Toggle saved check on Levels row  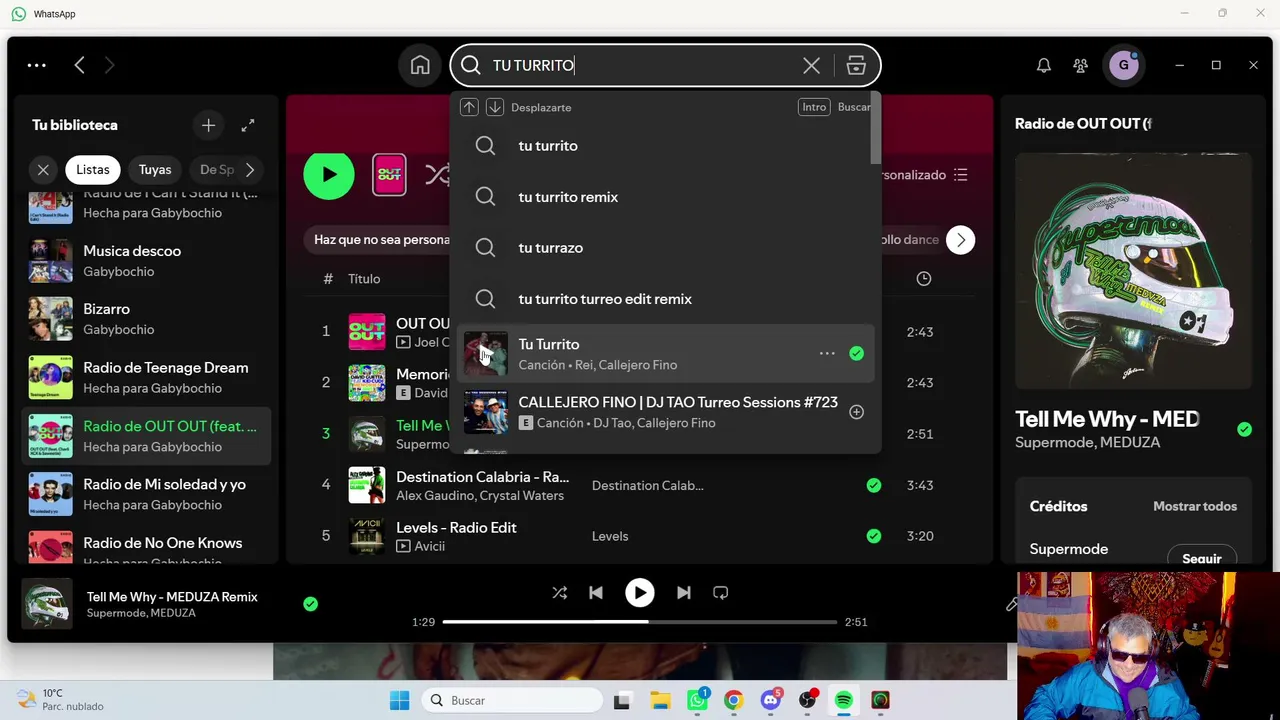[874, 536]
